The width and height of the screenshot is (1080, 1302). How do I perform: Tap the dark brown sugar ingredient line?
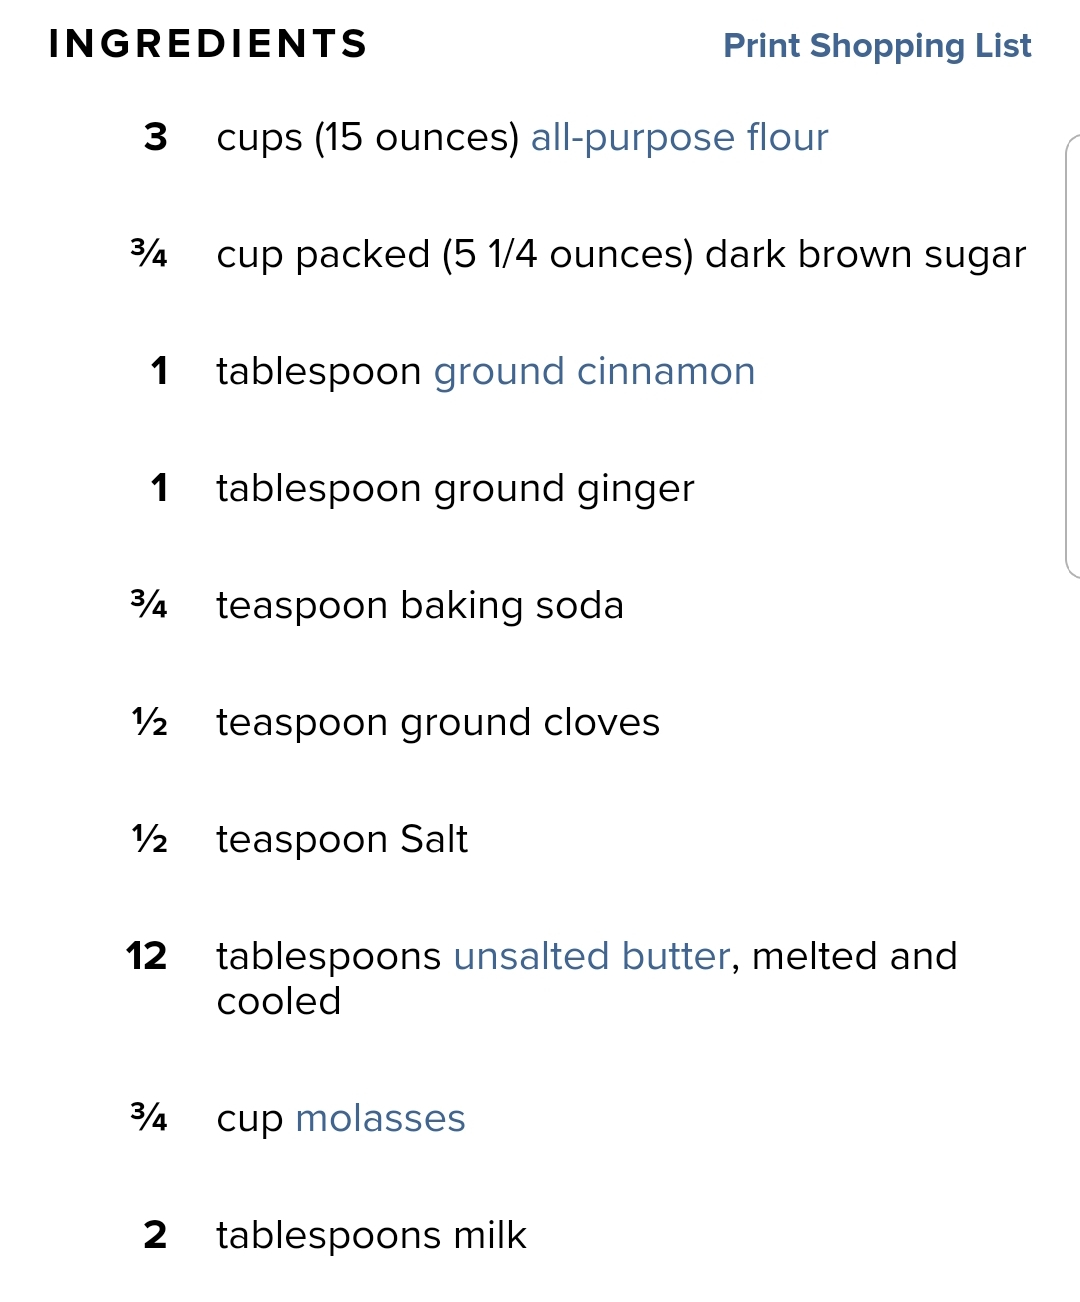[x=621, y=255]
